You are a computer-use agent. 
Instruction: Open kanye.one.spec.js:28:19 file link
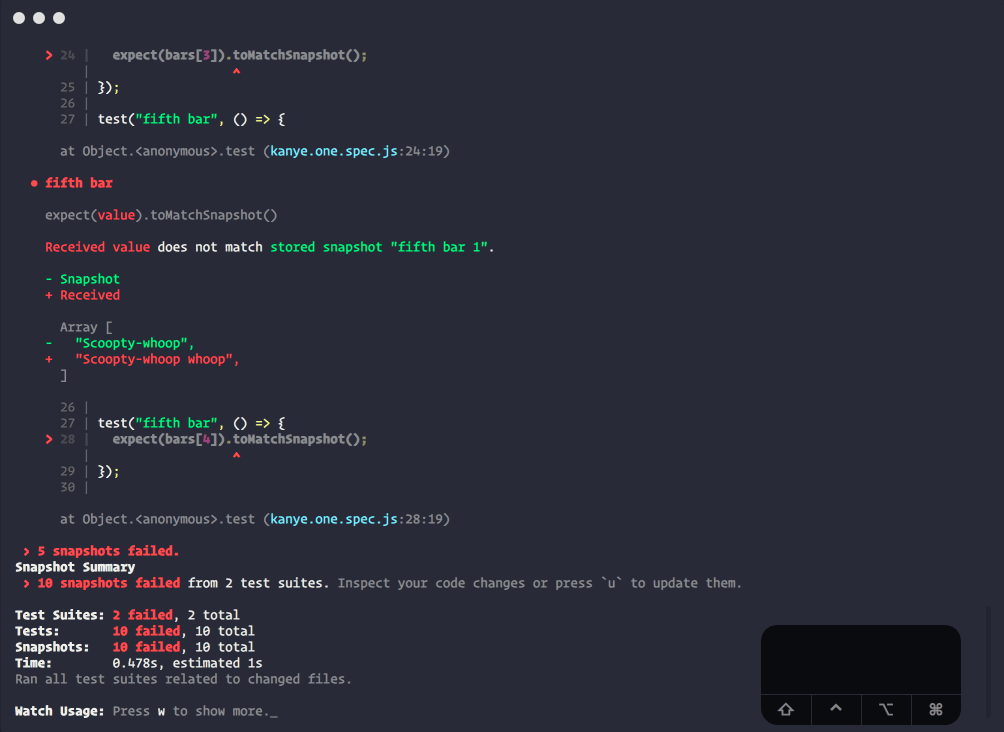[x=355, y=518]
